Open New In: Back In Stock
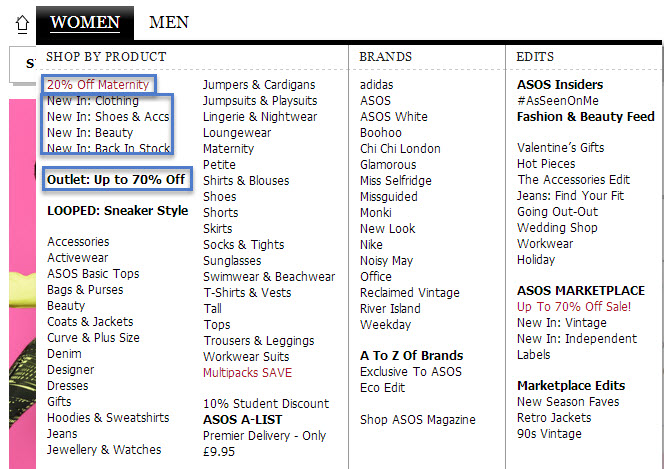Screen dimensions: 664x469 tap(108, 148)
